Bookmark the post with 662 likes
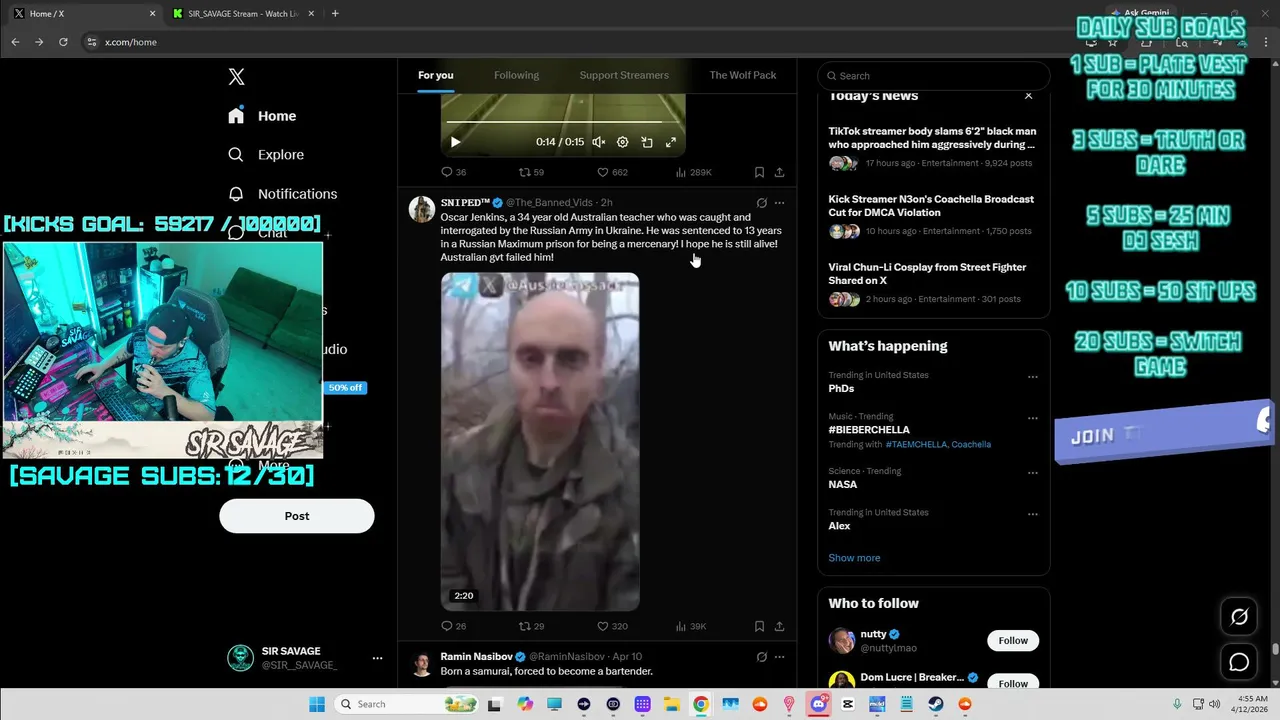The image size is (1280, 720). click(x=759, y=172)
